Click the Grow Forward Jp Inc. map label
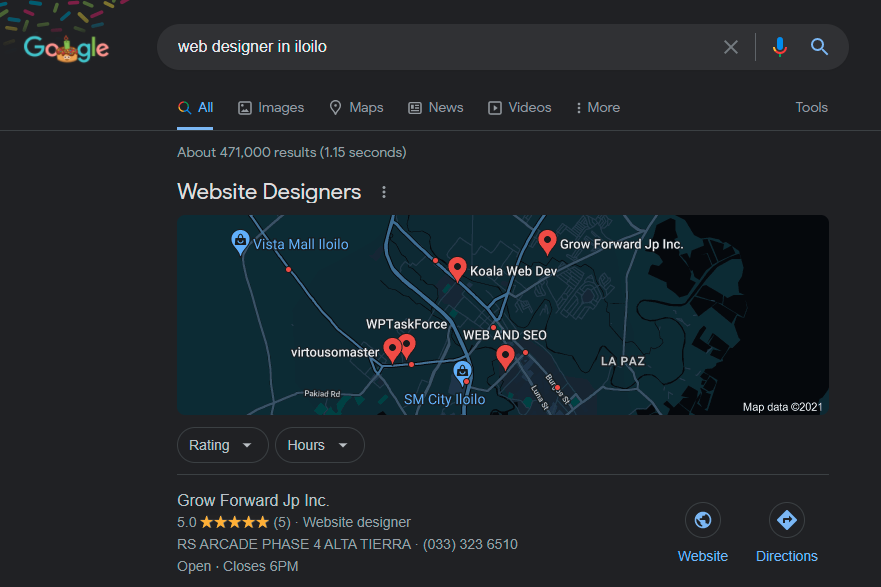881x587 pixels. (621, 244)
